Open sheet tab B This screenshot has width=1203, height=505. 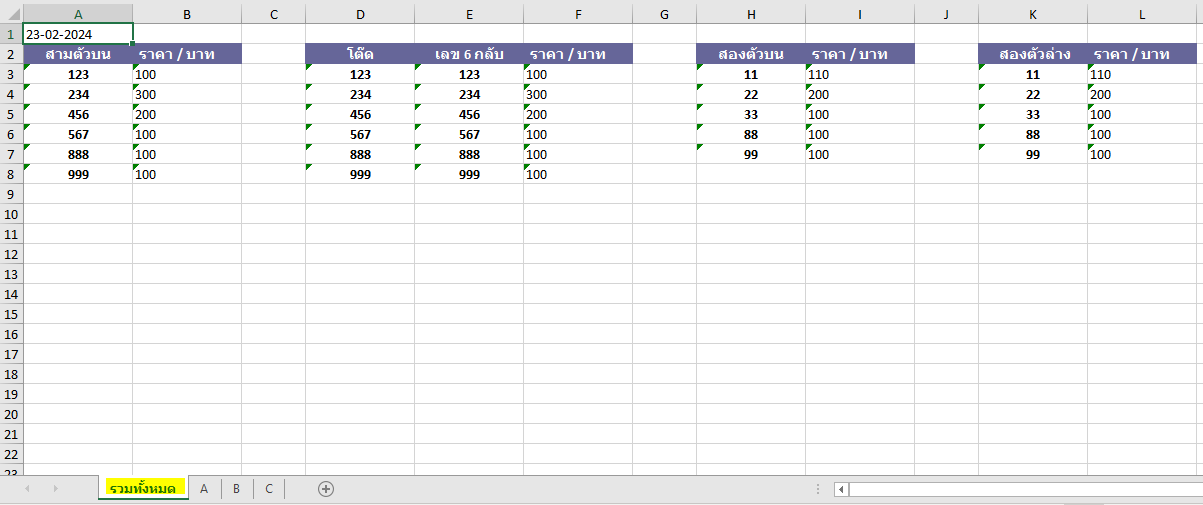pos(236,489)
